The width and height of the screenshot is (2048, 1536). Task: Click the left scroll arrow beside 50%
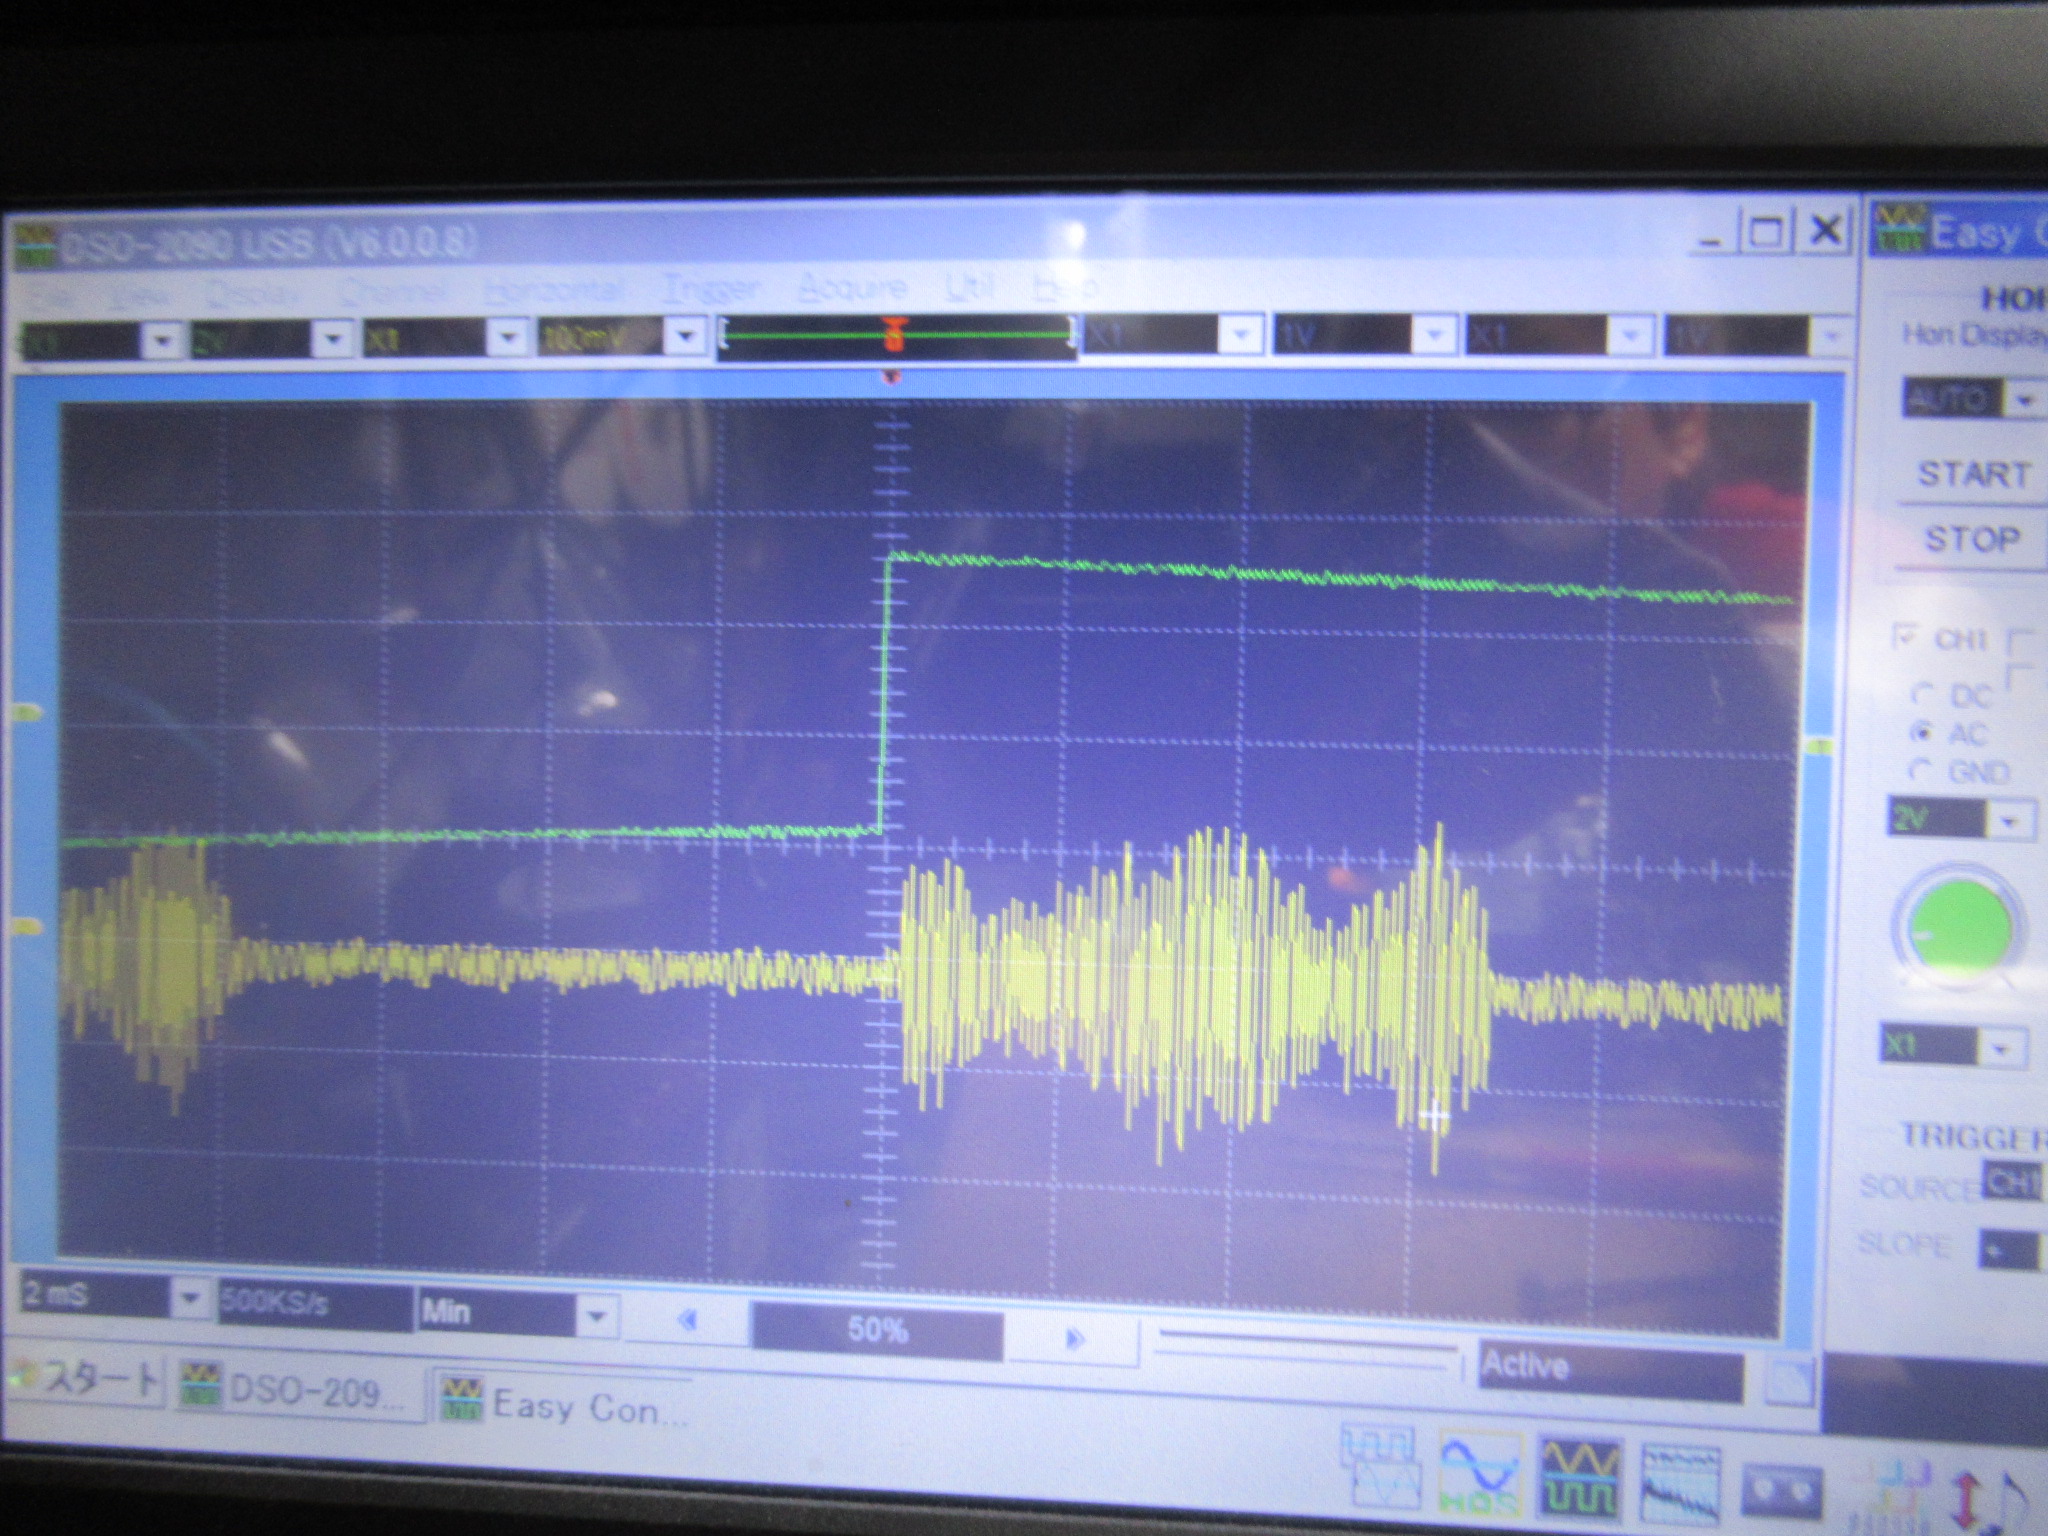coord(687,1321)
